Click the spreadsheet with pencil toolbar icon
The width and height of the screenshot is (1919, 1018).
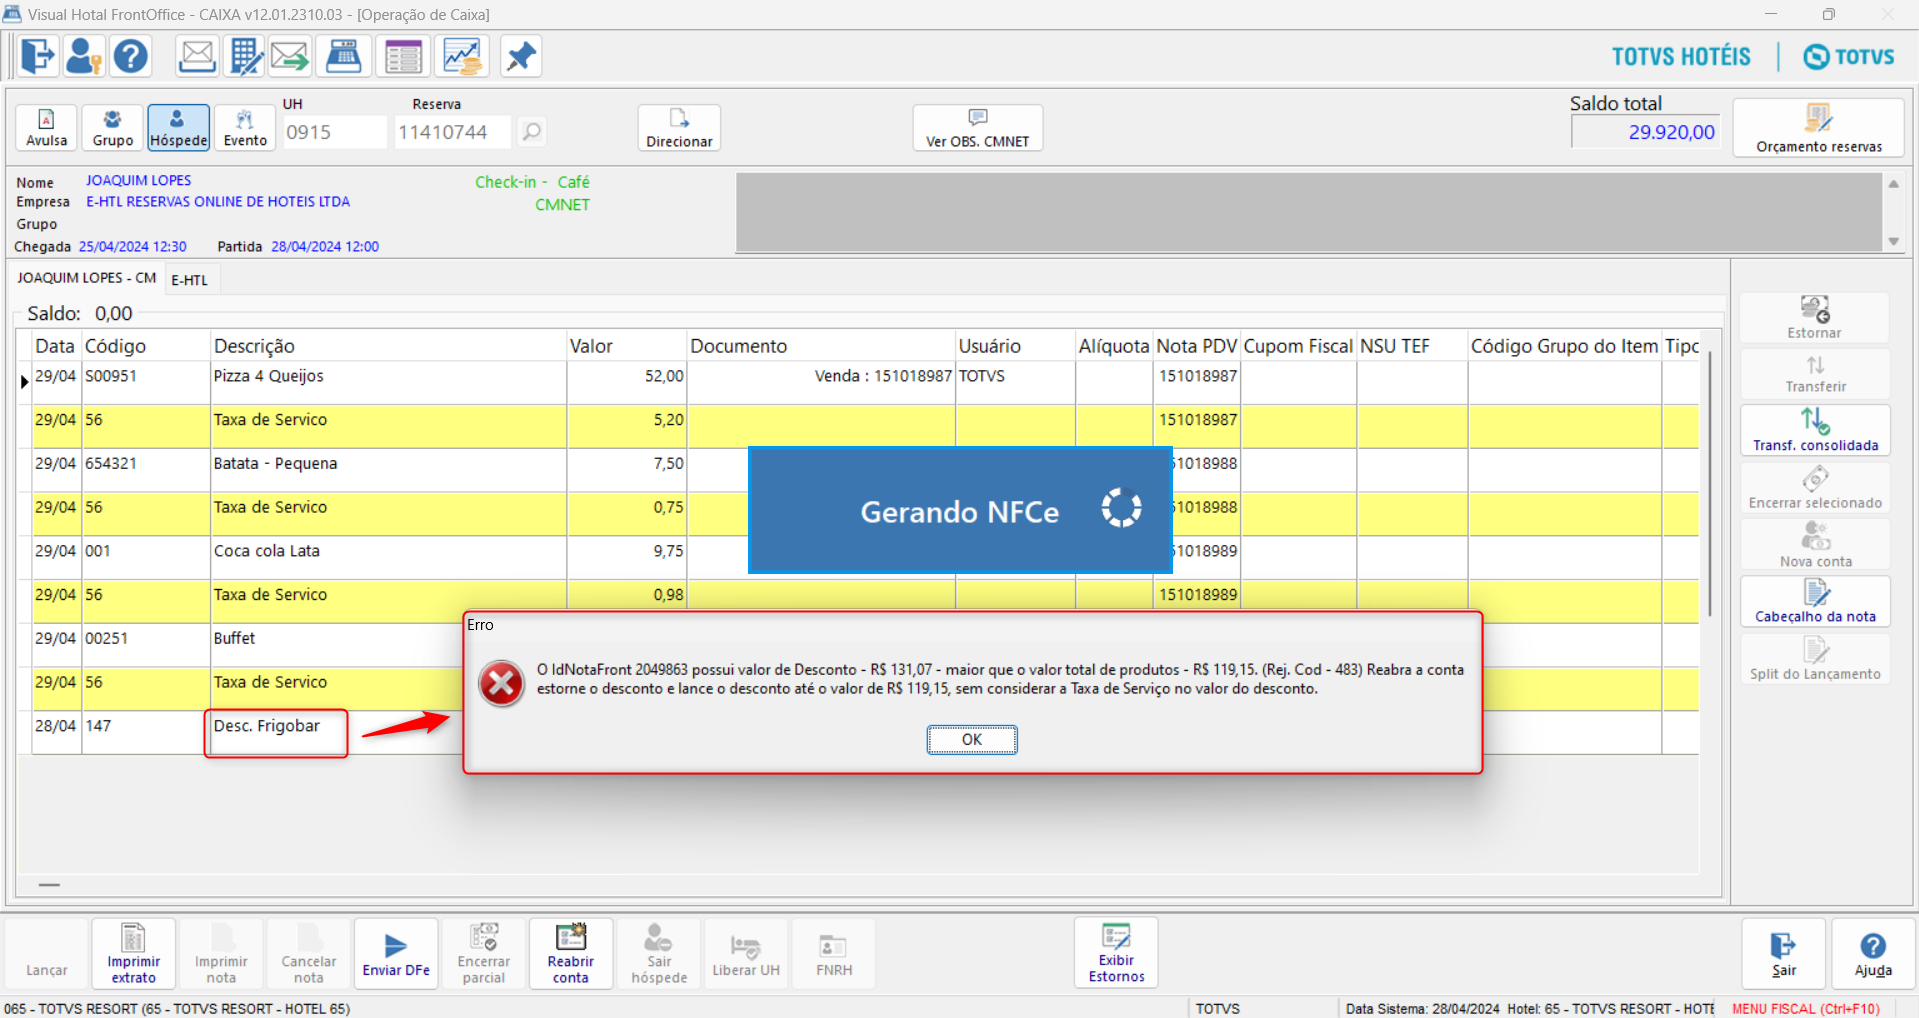245,56
